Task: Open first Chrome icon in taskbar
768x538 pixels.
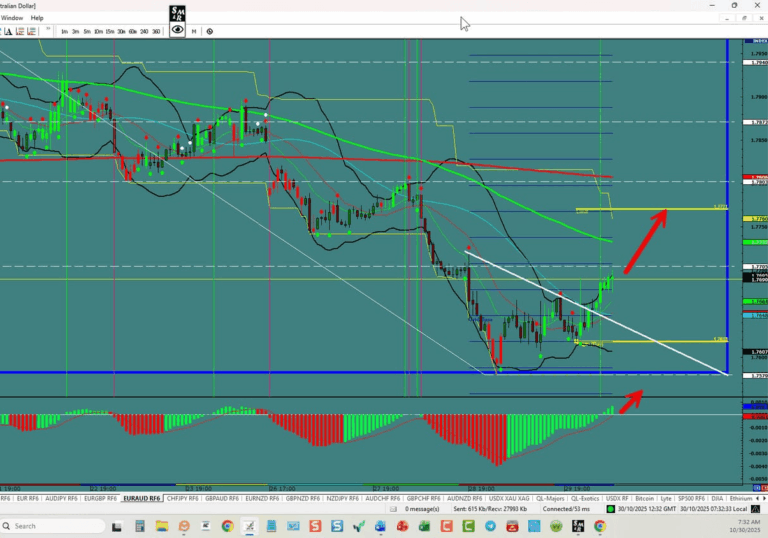Action: coord(227,526)
